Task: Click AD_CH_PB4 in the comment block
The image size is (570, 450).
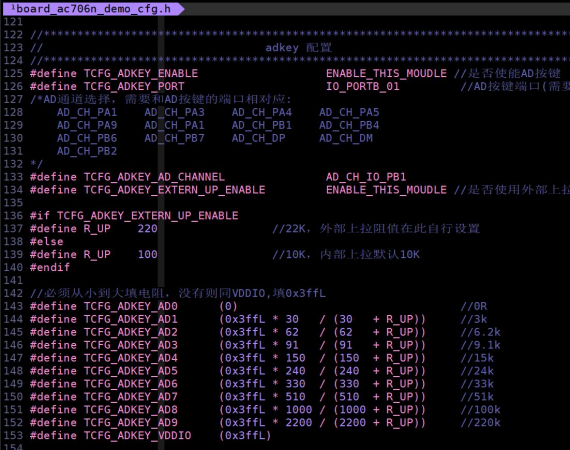Action: pos(349,125)
